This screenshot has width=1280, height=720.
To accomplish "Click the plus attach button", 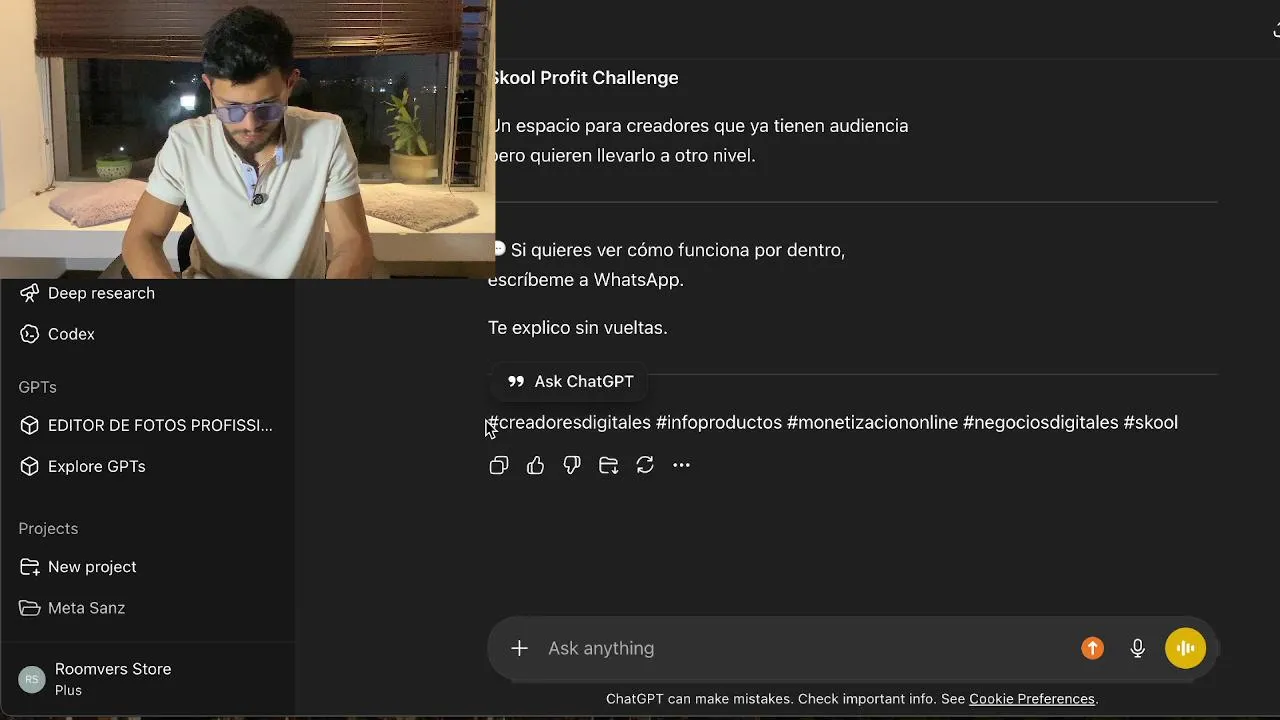I will tap(519, 648).
